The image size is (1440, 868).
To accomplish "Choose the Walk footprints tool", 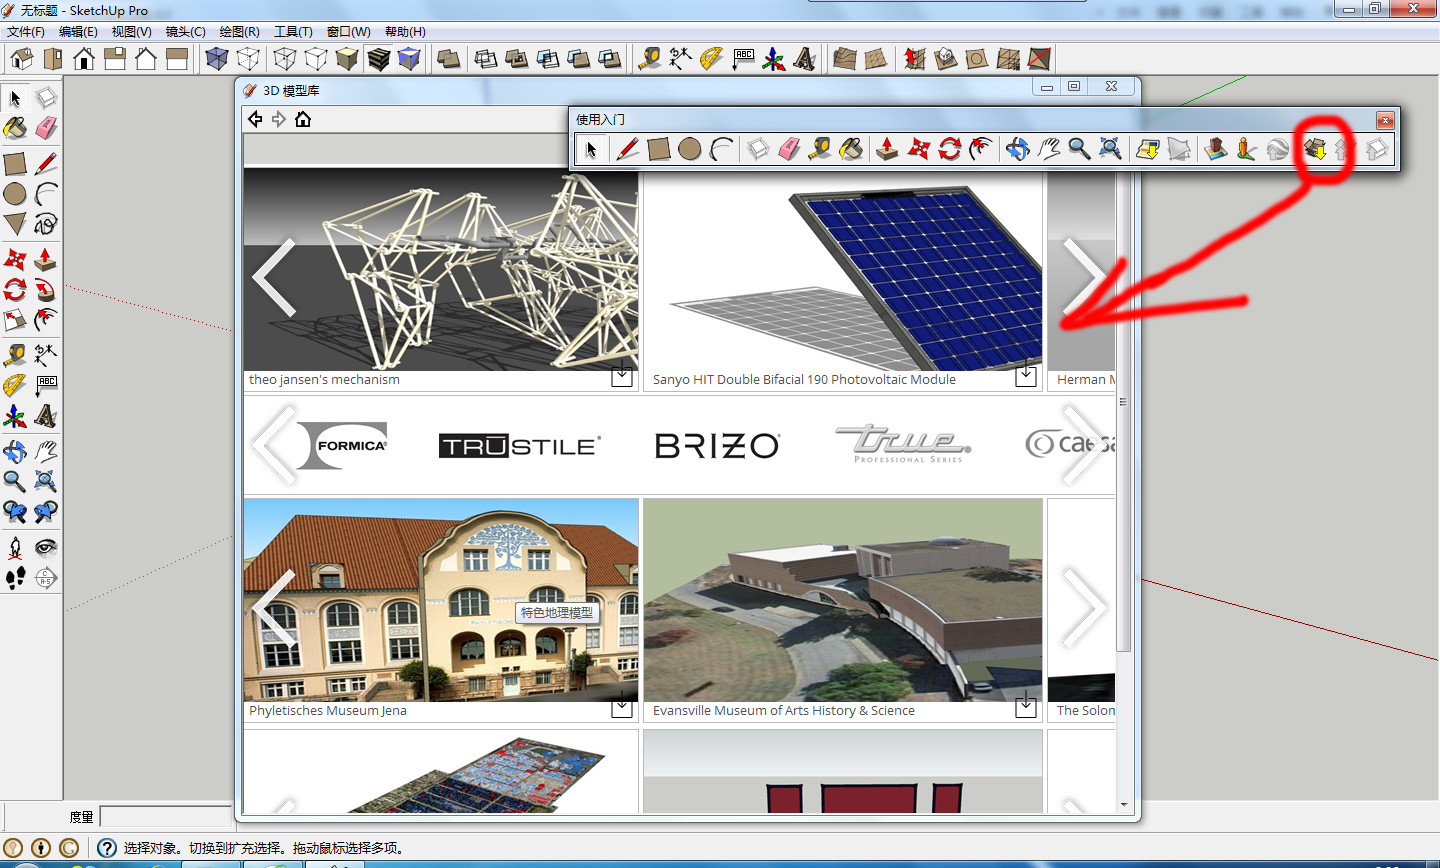I will pyautogui.click(x=15, y=578).
